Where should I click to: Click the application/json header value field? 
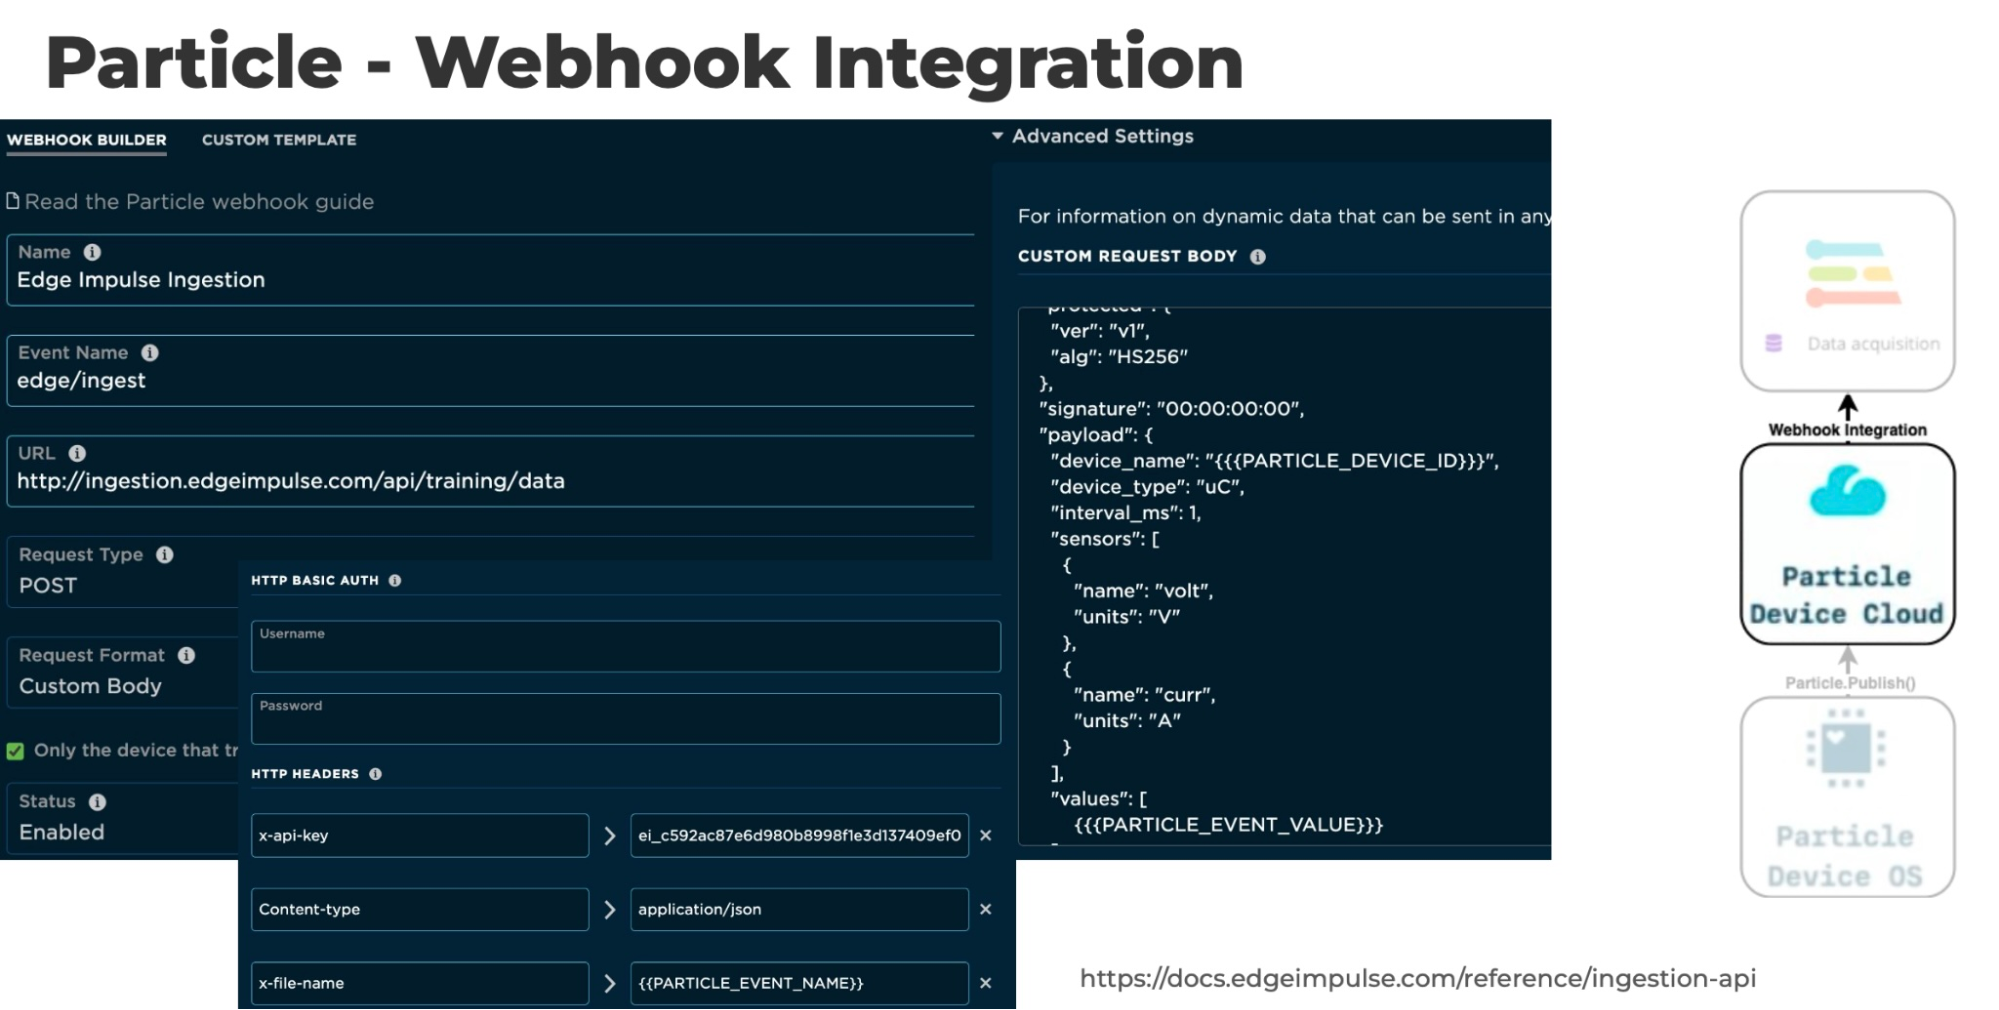coord(799,910)
